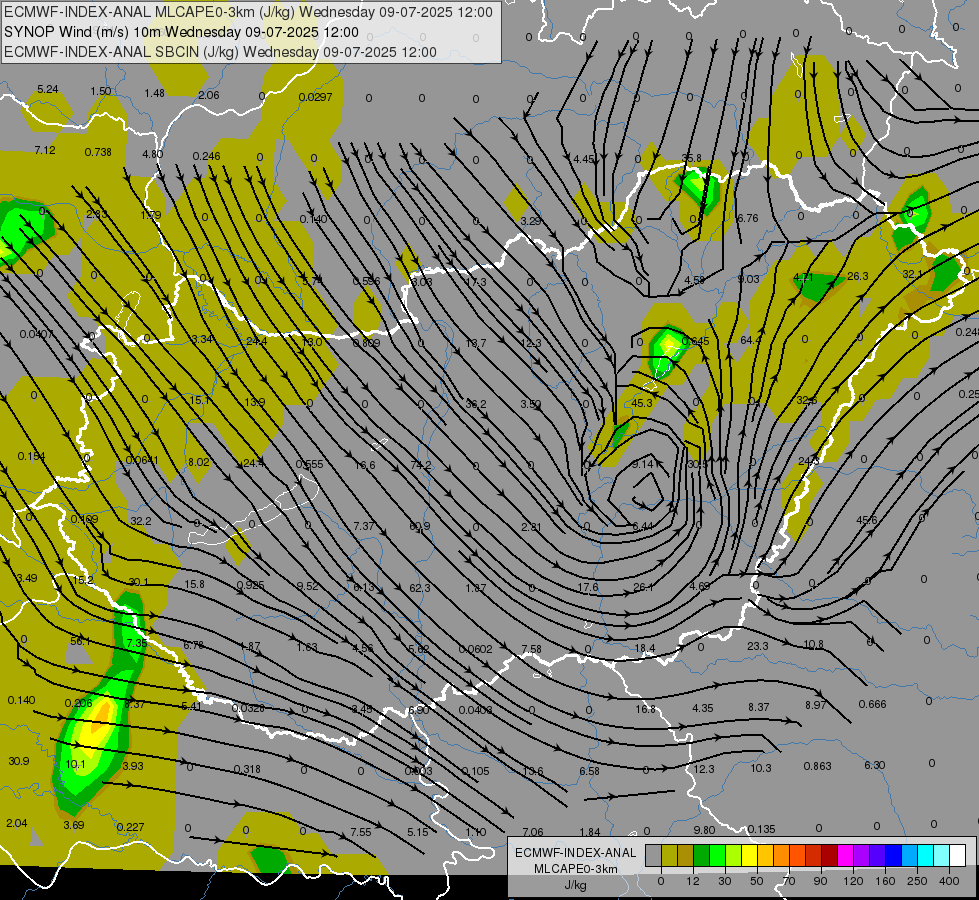Select the pure blue legend swatch
This screenshot has height=900, width=979.
click(x=893, y=855)
